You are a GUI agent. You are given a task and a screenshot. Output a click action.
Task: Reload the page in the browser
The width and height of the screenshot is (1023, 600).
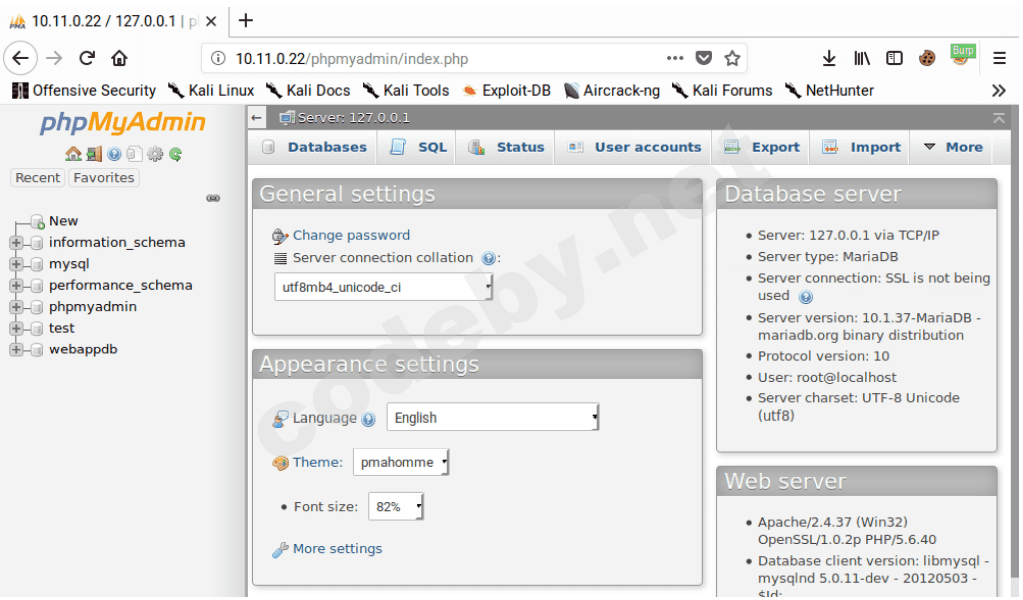(87, 58)
